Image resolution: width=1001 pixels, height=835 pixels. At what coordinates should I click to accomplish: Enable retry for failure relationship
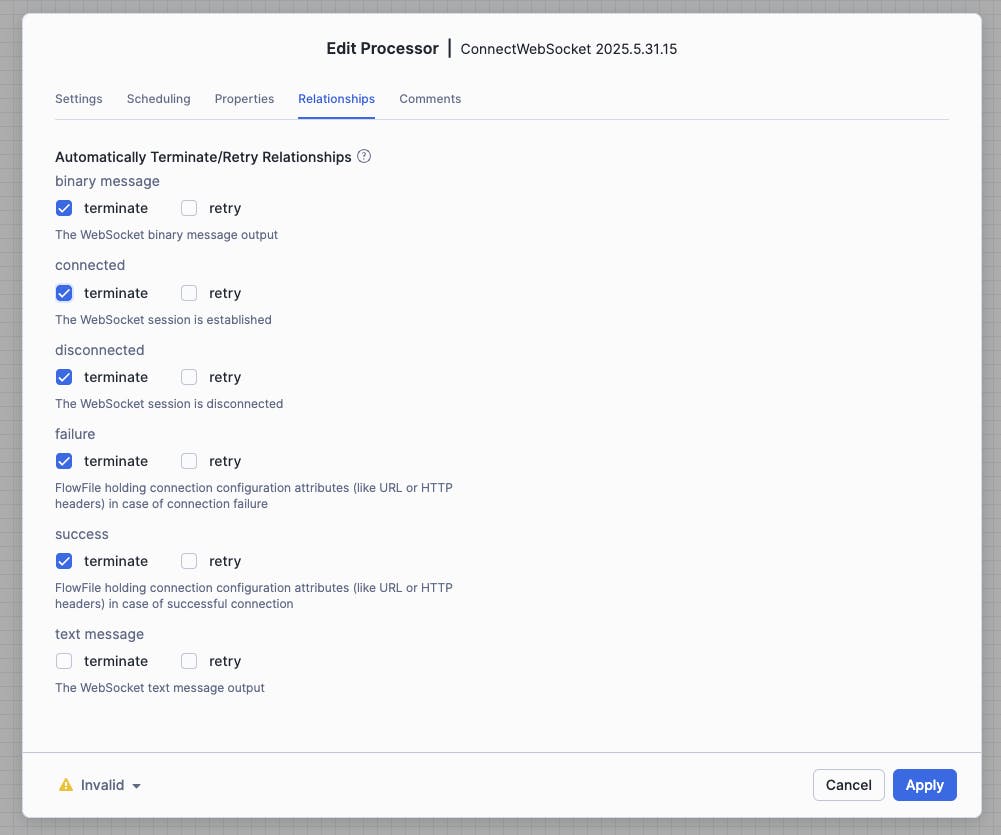point(189,461)
